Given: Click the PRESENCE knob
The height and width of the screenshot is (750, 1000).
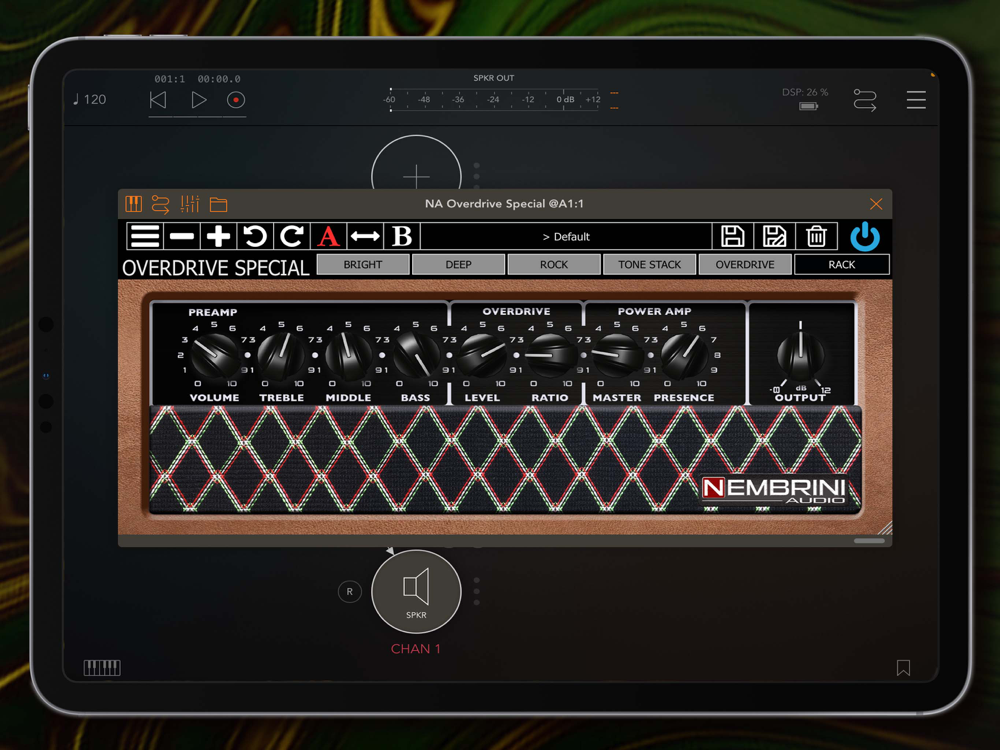Looking at the screenshot, I should pyautogui.click(x=684, y=356).
